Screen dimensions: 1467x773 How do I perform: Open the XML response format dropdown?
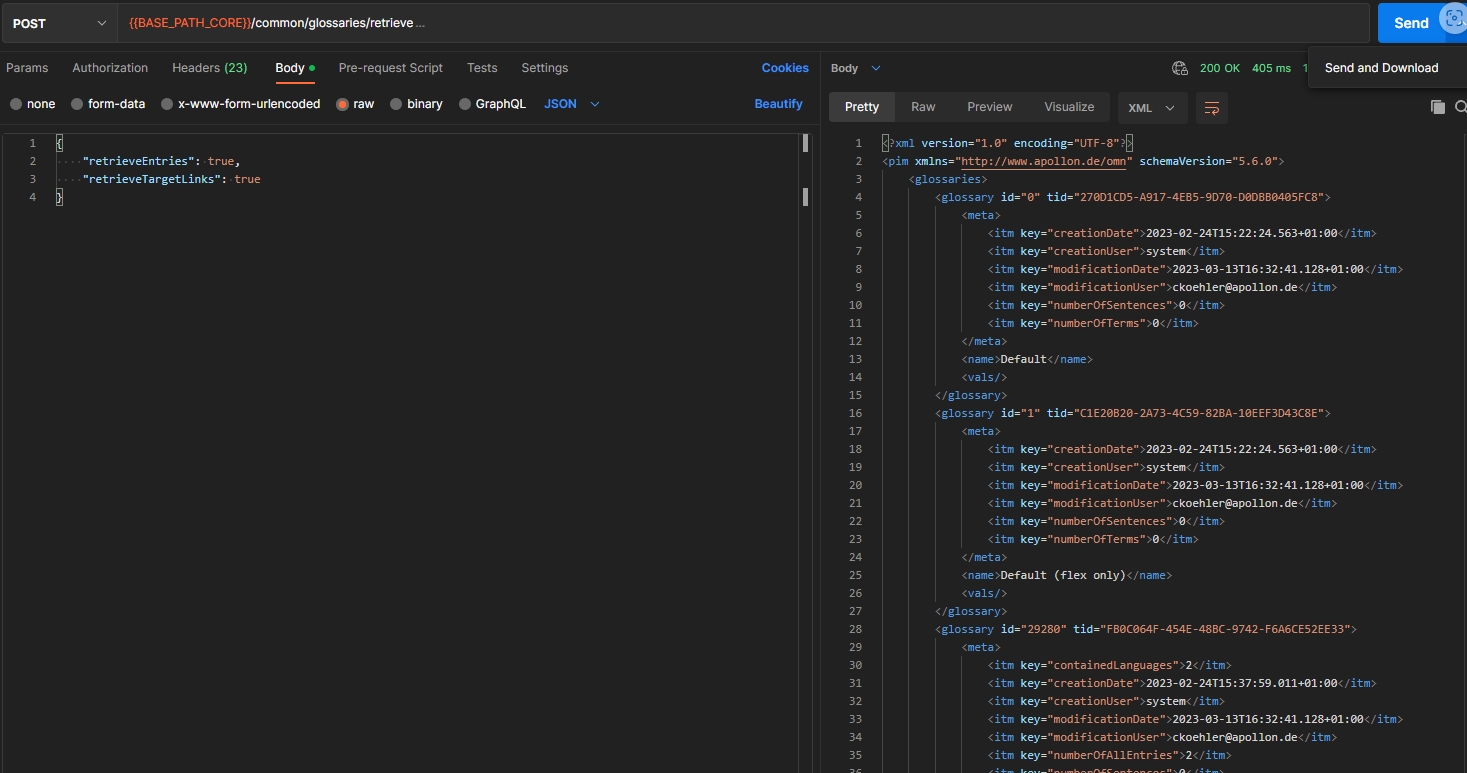pos(1152,108)
